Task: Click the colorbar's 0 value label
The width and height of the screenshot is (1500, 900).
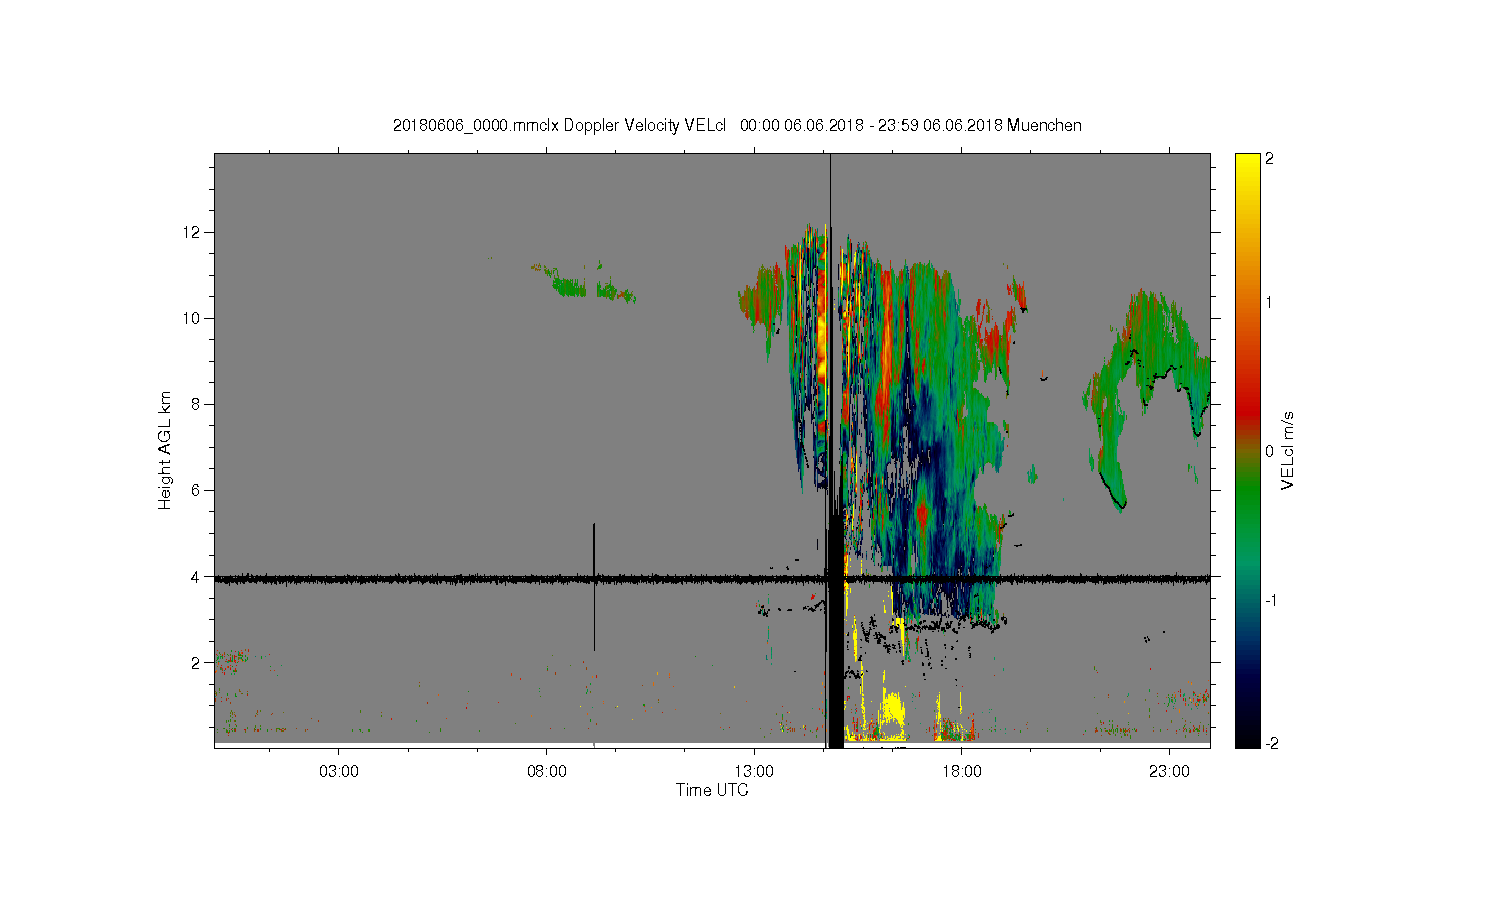Action: click(x=1269, y=451)
